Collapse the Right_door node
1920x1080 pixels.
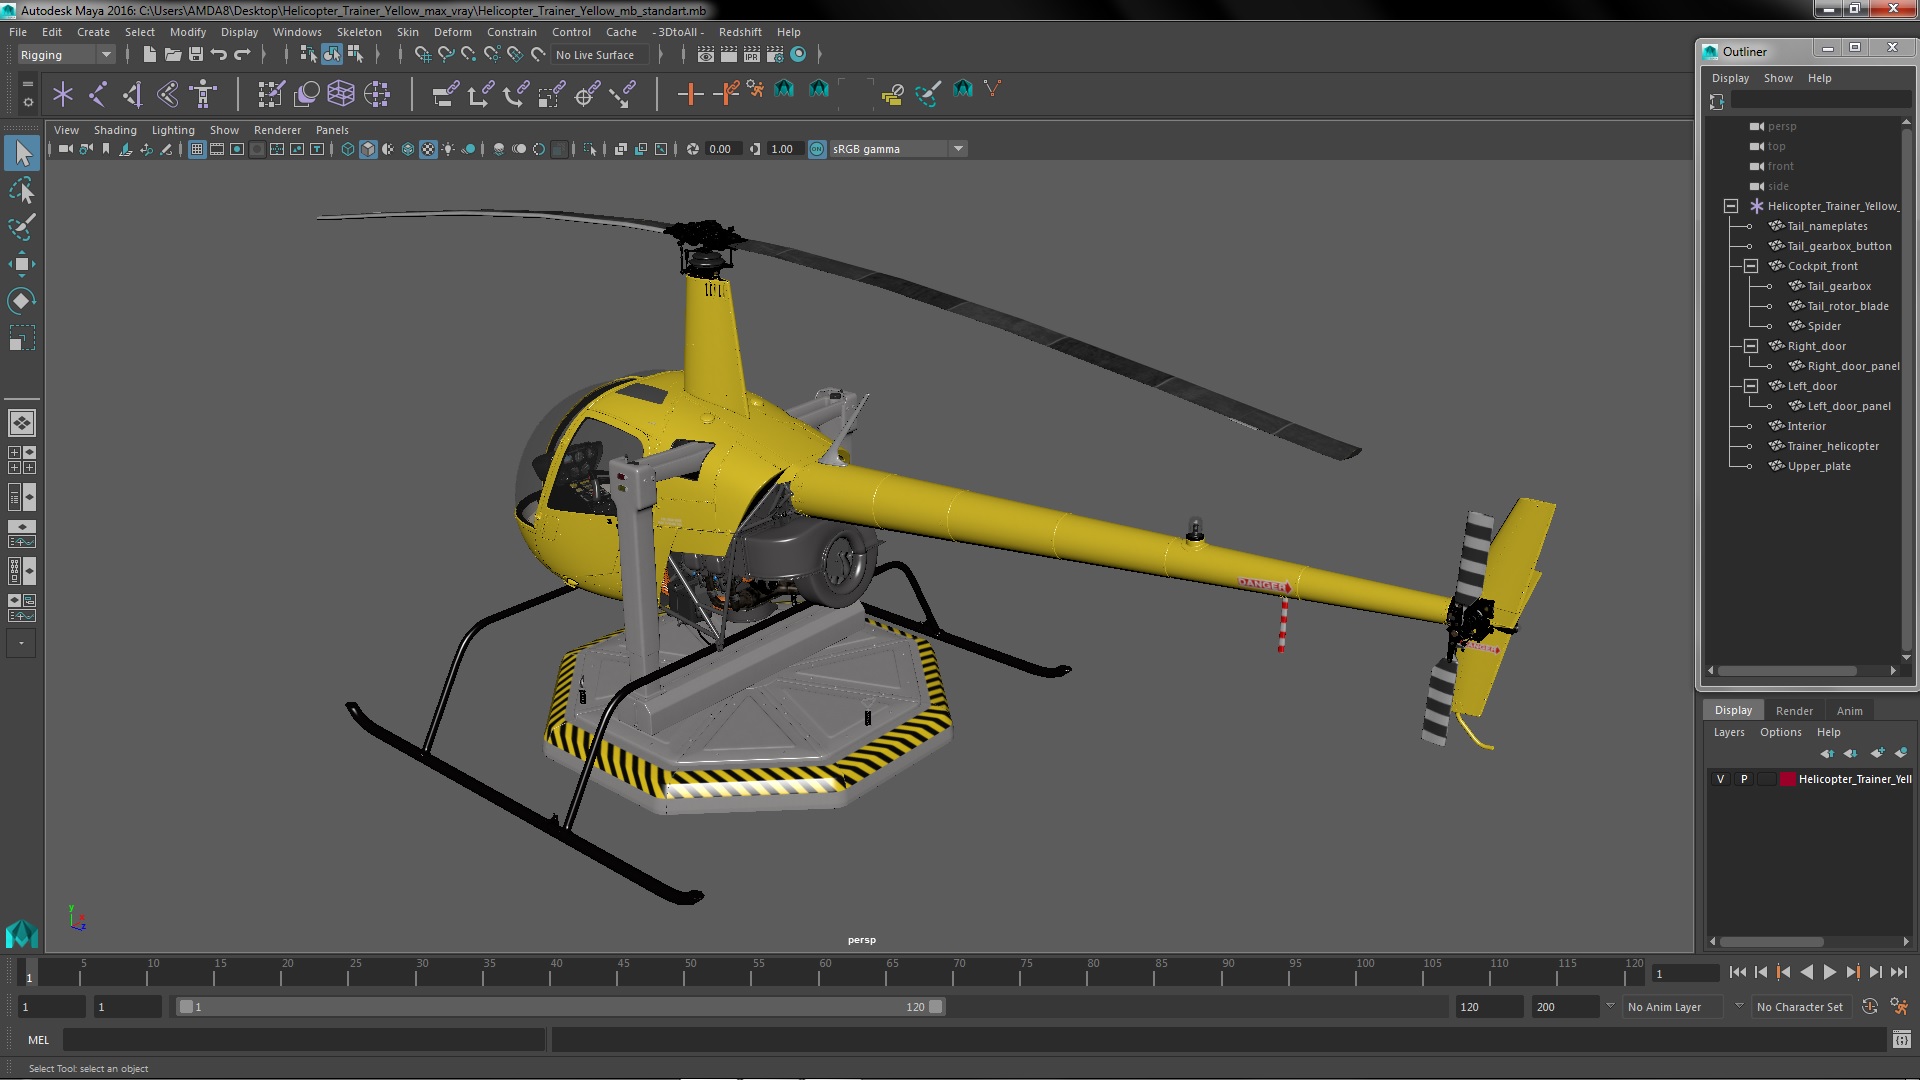[1751, 346]
